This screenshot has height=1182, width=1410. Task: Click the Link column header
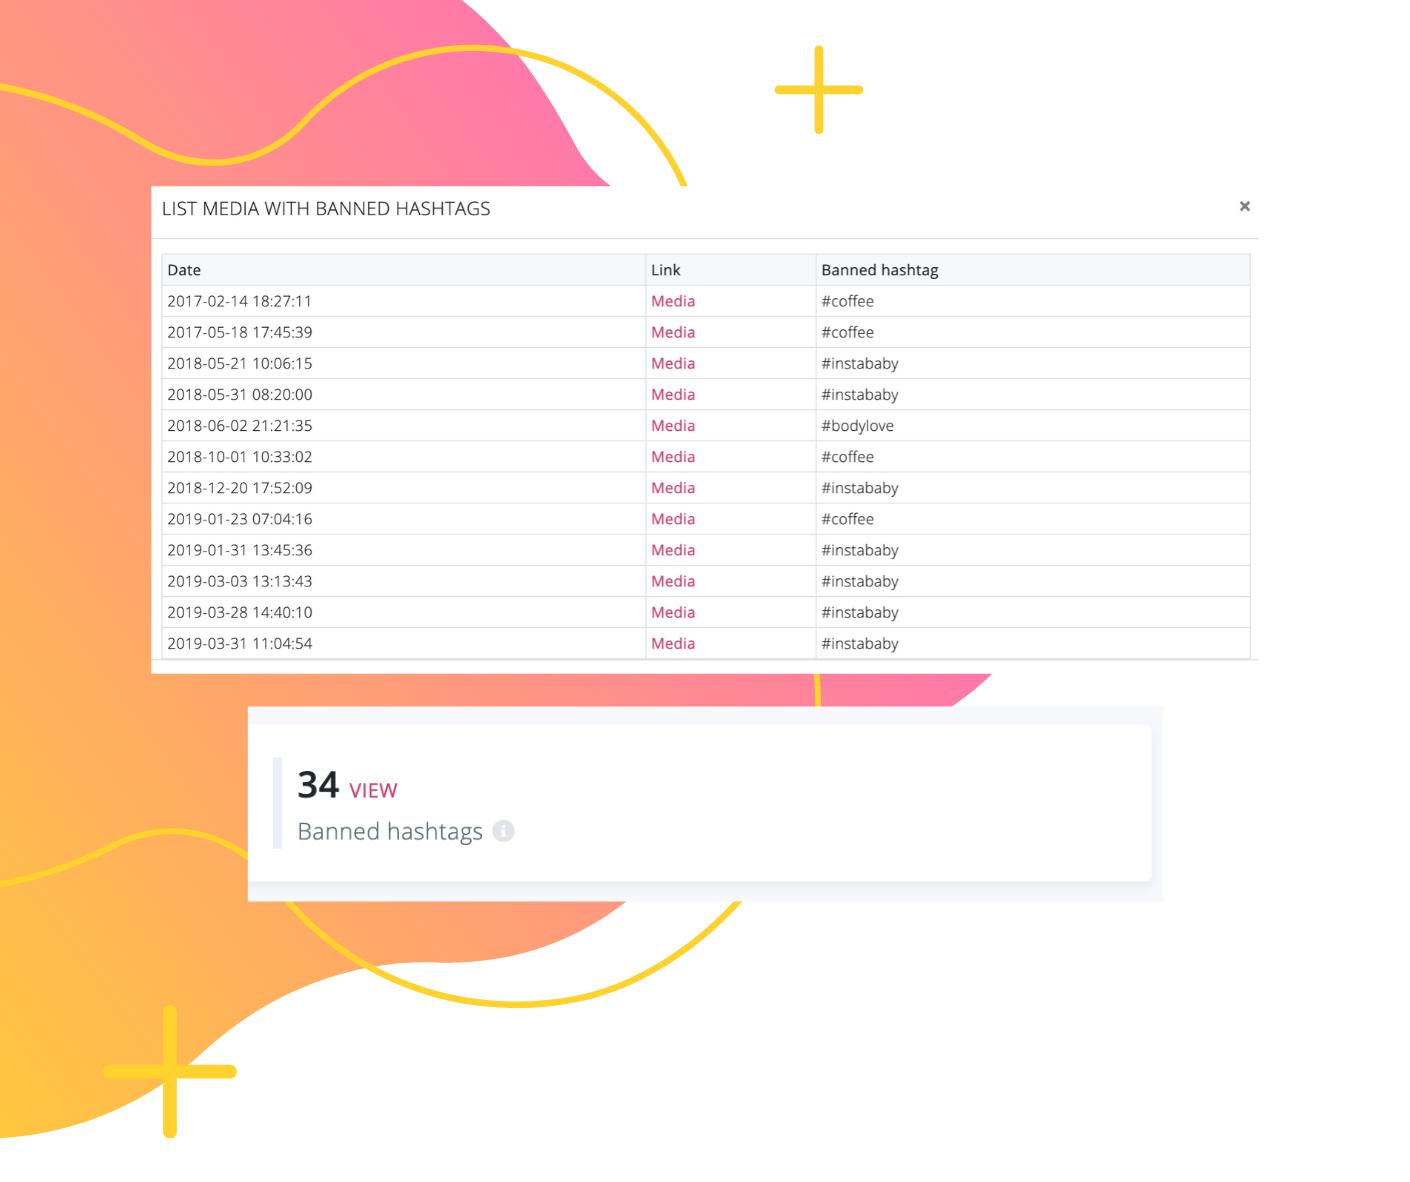(x=665, y=270)
